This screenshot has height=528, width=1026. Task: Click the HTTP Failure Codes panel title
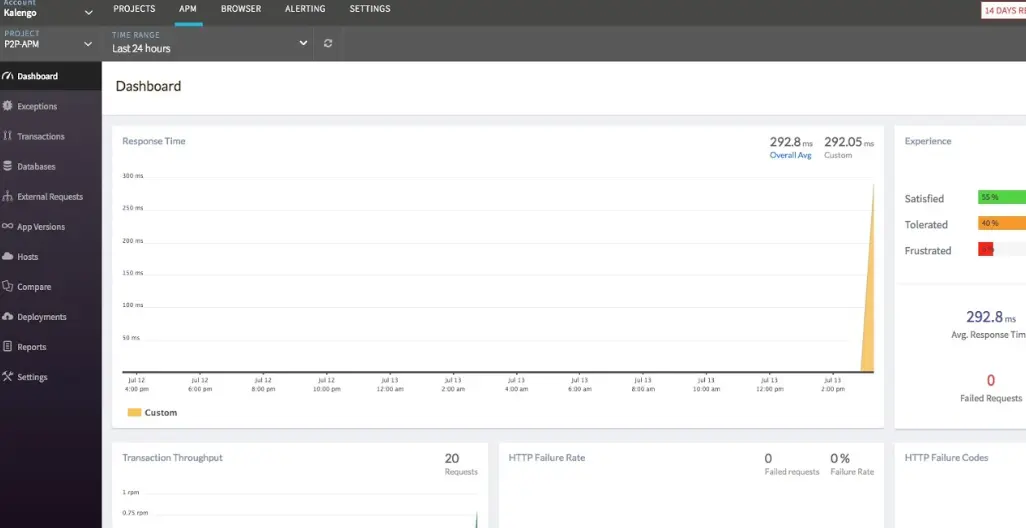pos(946,458)
